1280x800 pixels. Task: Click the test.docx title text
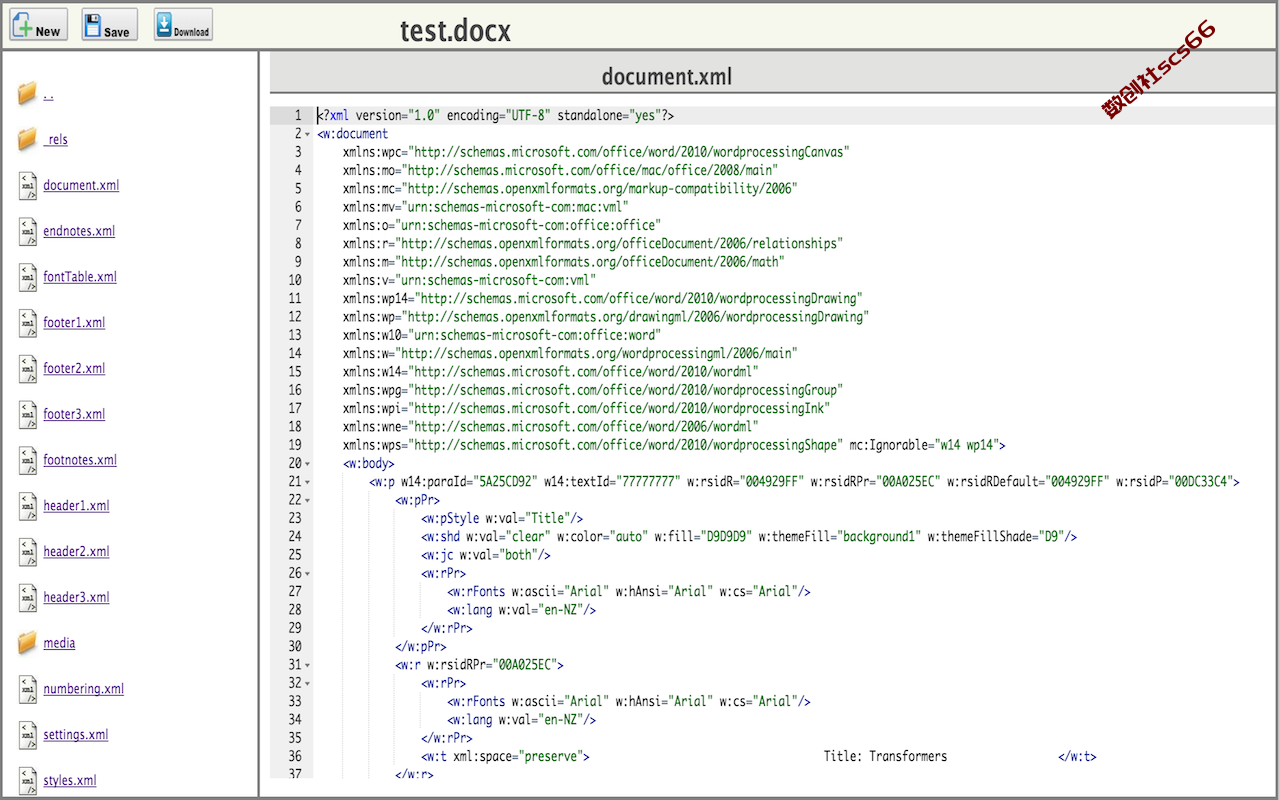tap(455, 31)
